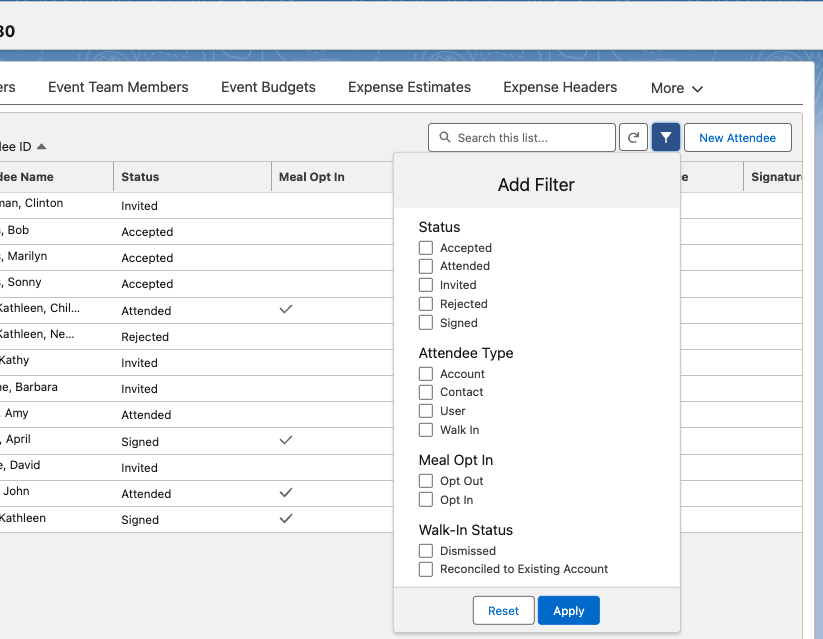Switch to the Expense Estimates tab
This screenshot has width=823, height=639.
(409, 87)
